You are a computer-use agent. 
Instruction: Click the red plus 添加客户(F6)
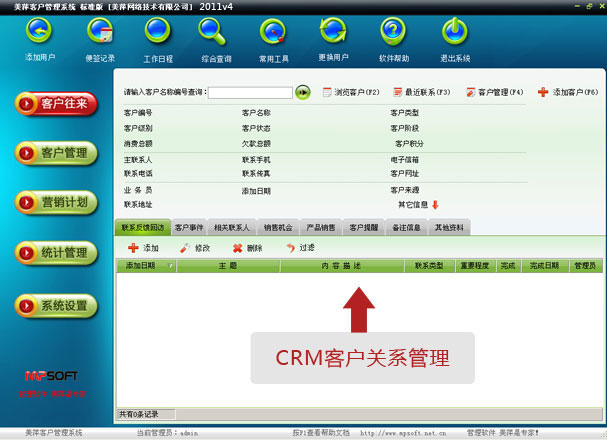pyautogui.click(x=543, y=92)
